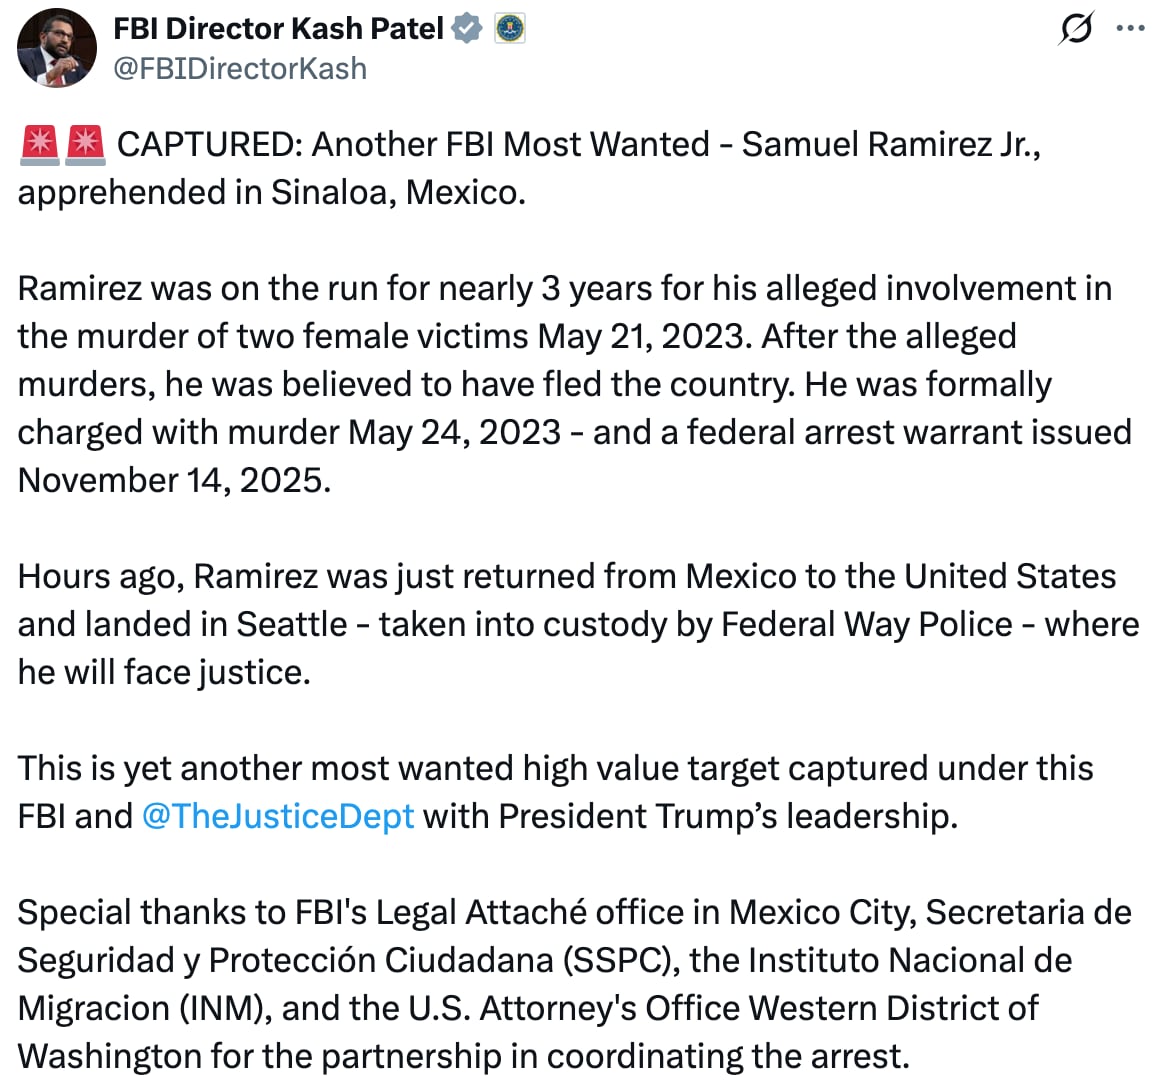Click the three-dot more options icon

1133,30
